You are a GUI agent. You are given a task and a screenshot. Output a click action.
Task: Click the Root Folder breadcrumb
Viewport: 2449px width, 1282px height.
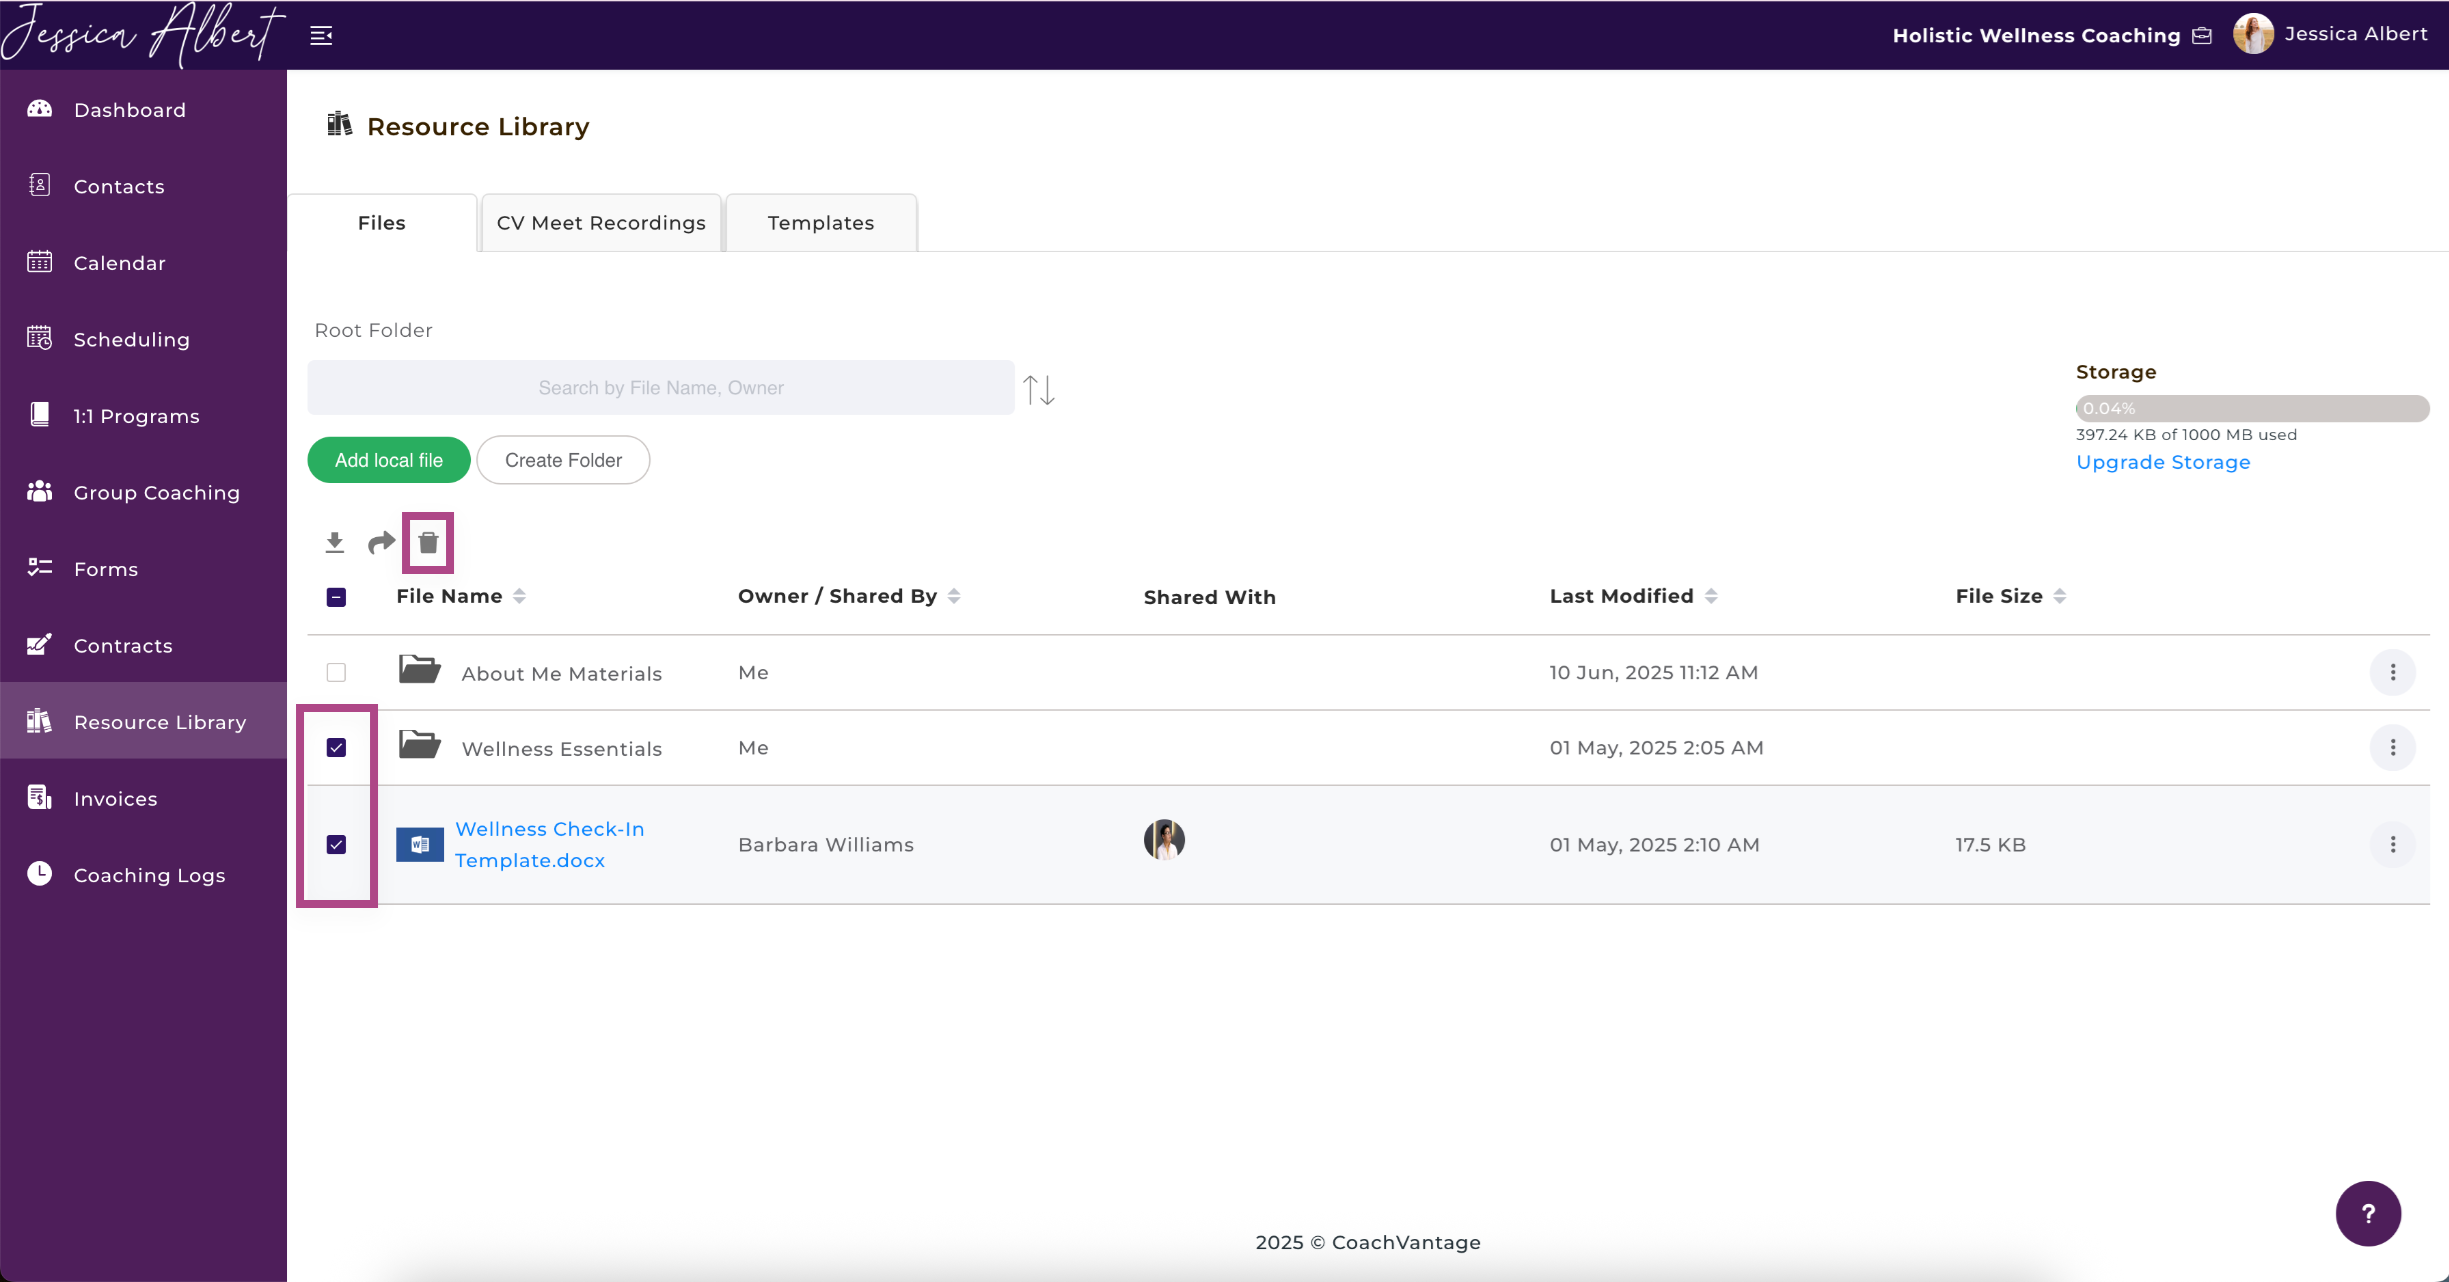point(374,330)
